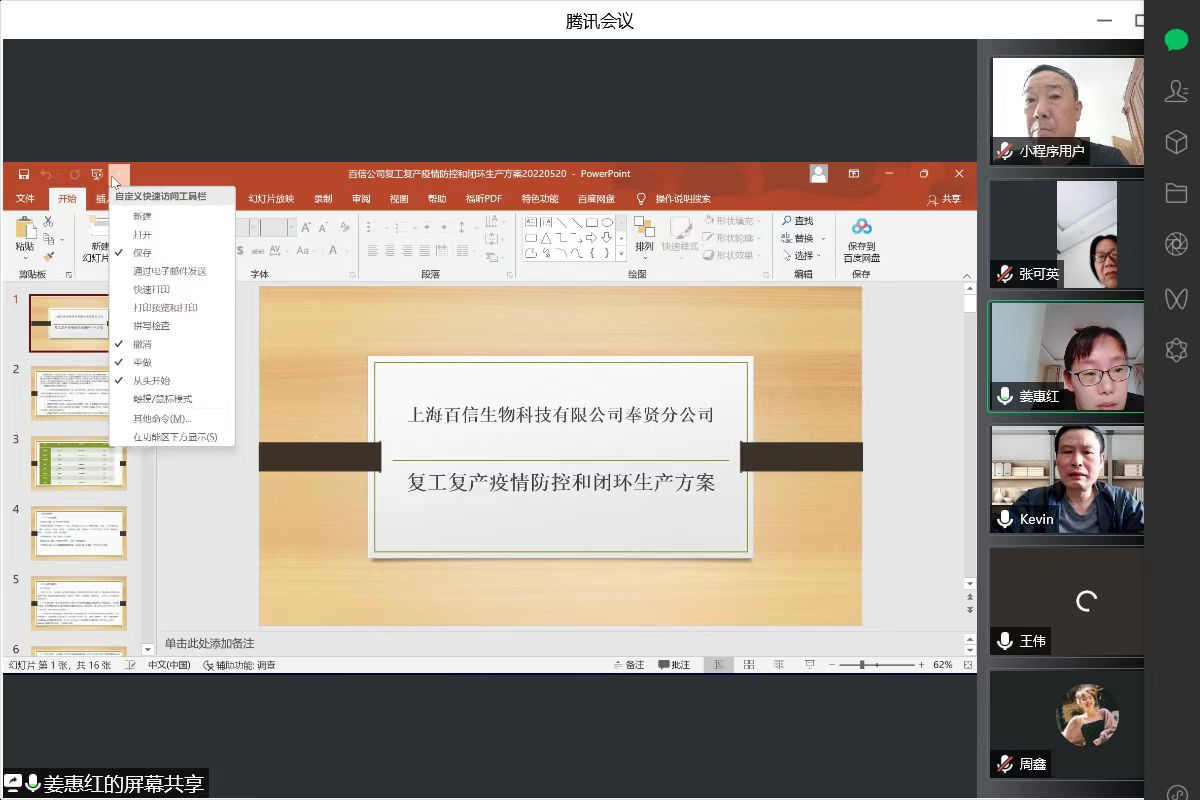Click the Format Painter brush icon
The image size is (1200, 800).
(47, 256)
